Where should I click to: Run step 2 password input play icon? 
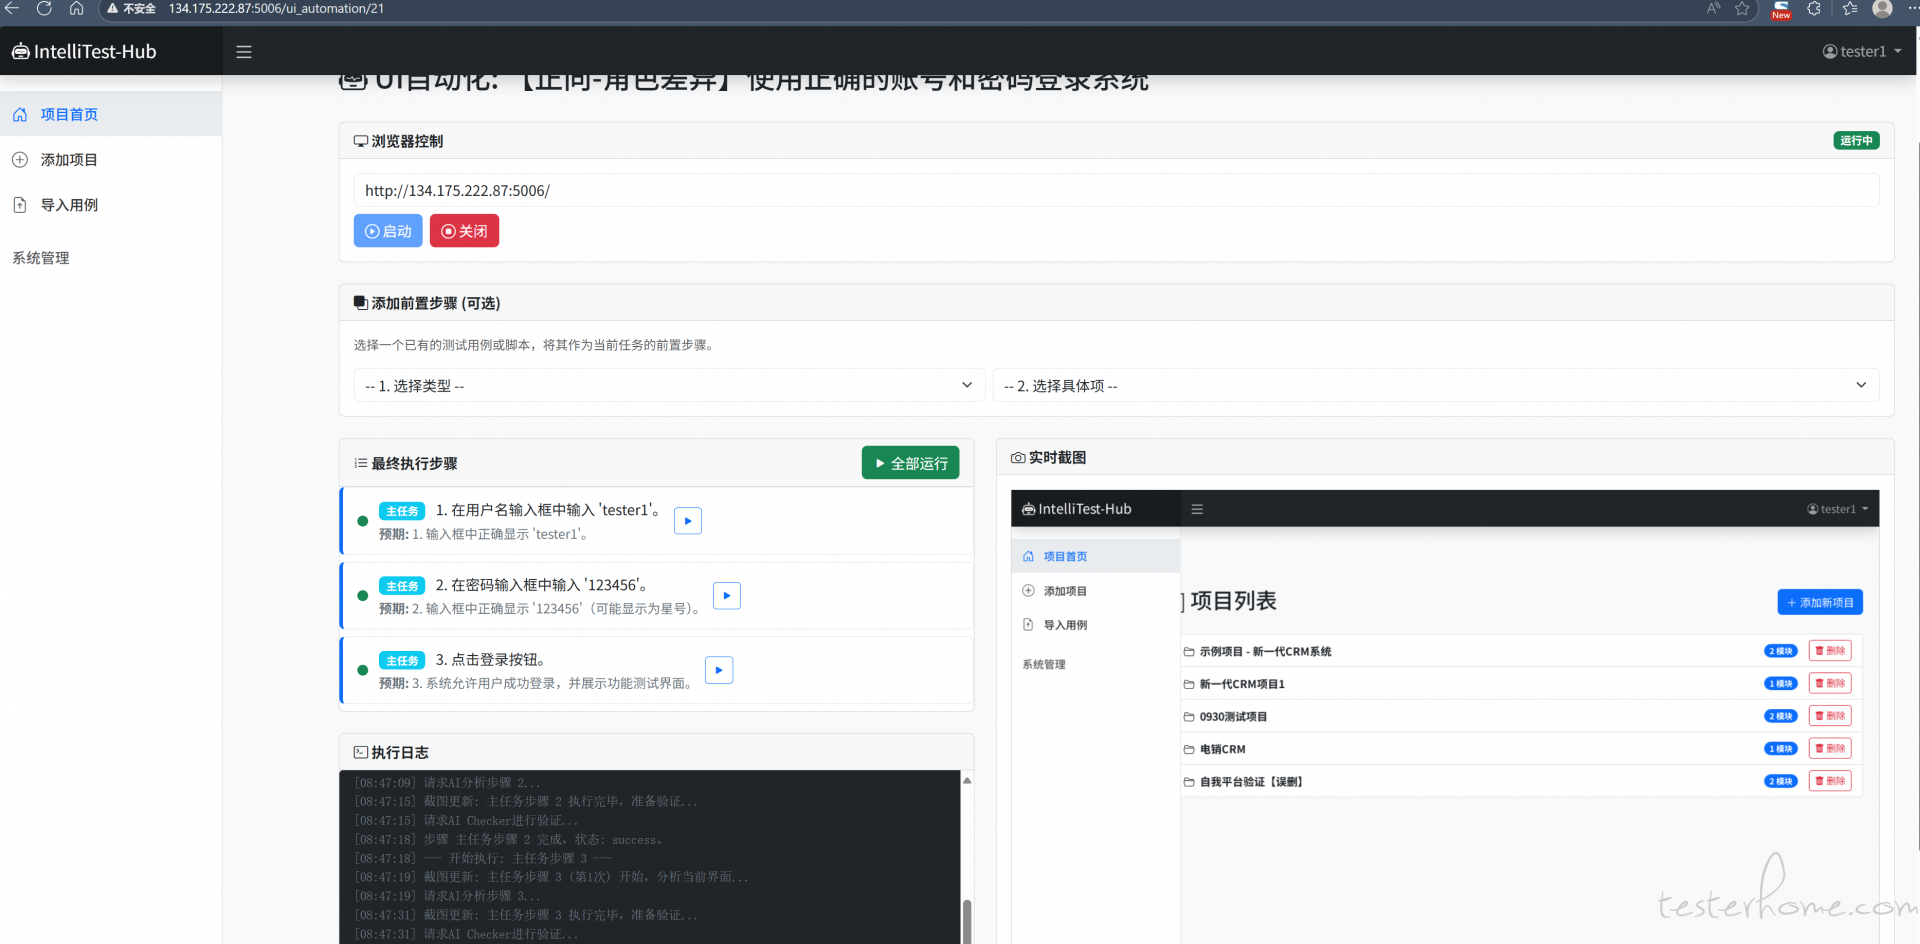(727, 596)
